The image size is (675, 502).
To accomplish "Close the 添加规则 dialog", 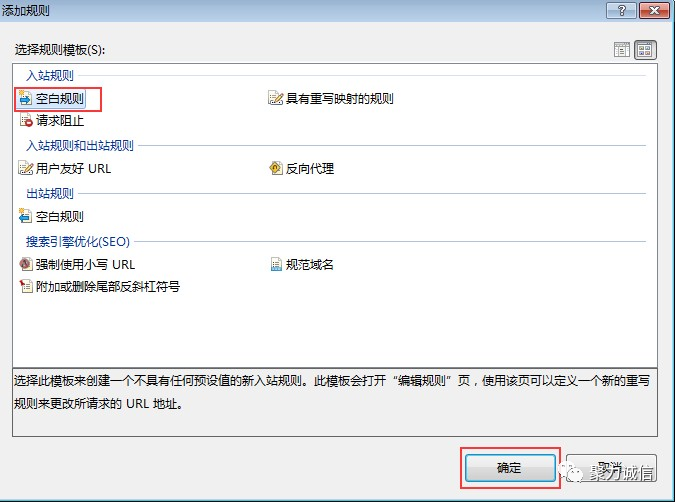I will click(x=654, y=10).
